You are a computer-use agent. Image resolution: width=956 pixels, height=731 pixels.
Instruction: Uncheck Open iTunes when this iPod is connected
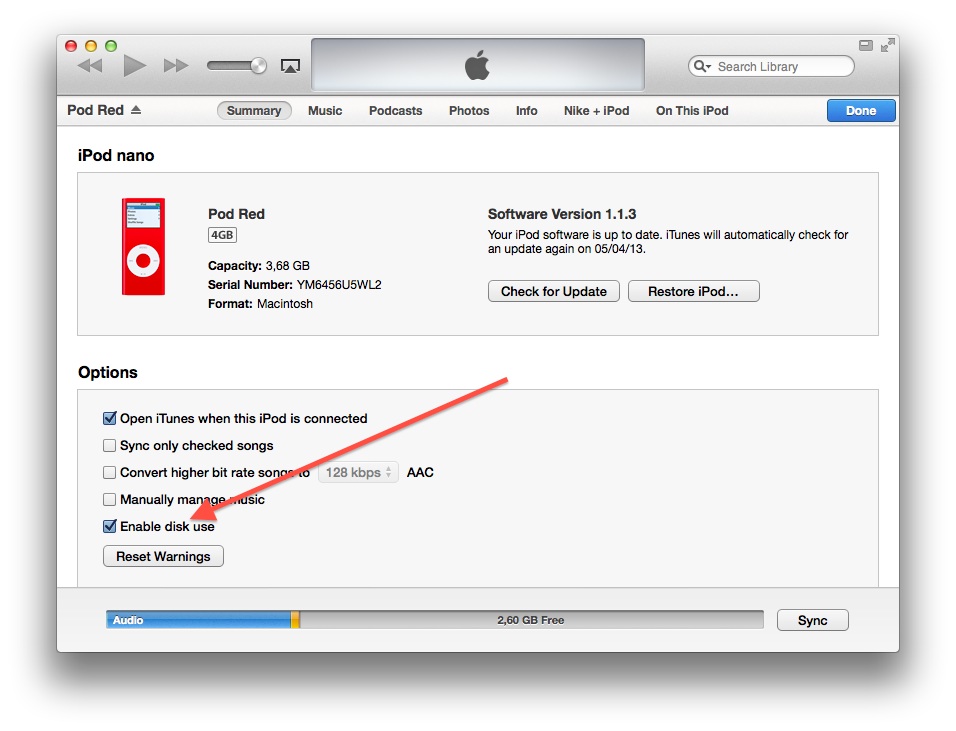click(x=110, y=418)
